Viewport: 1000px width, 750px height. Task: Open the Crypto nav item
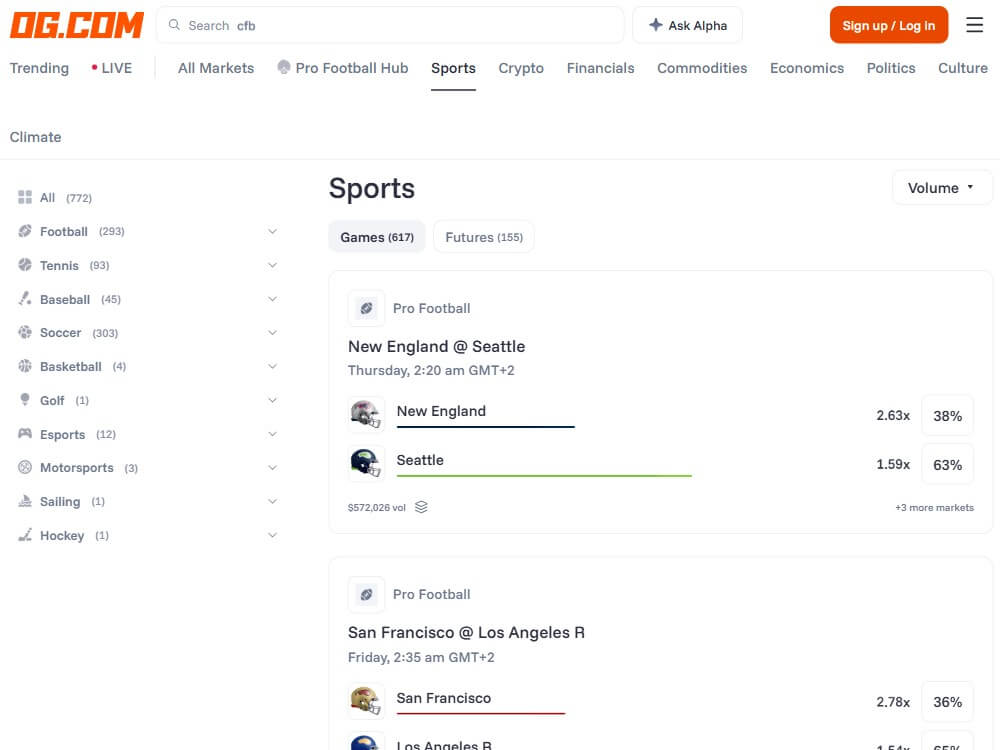pyautogui.click(x=521, y=68)
